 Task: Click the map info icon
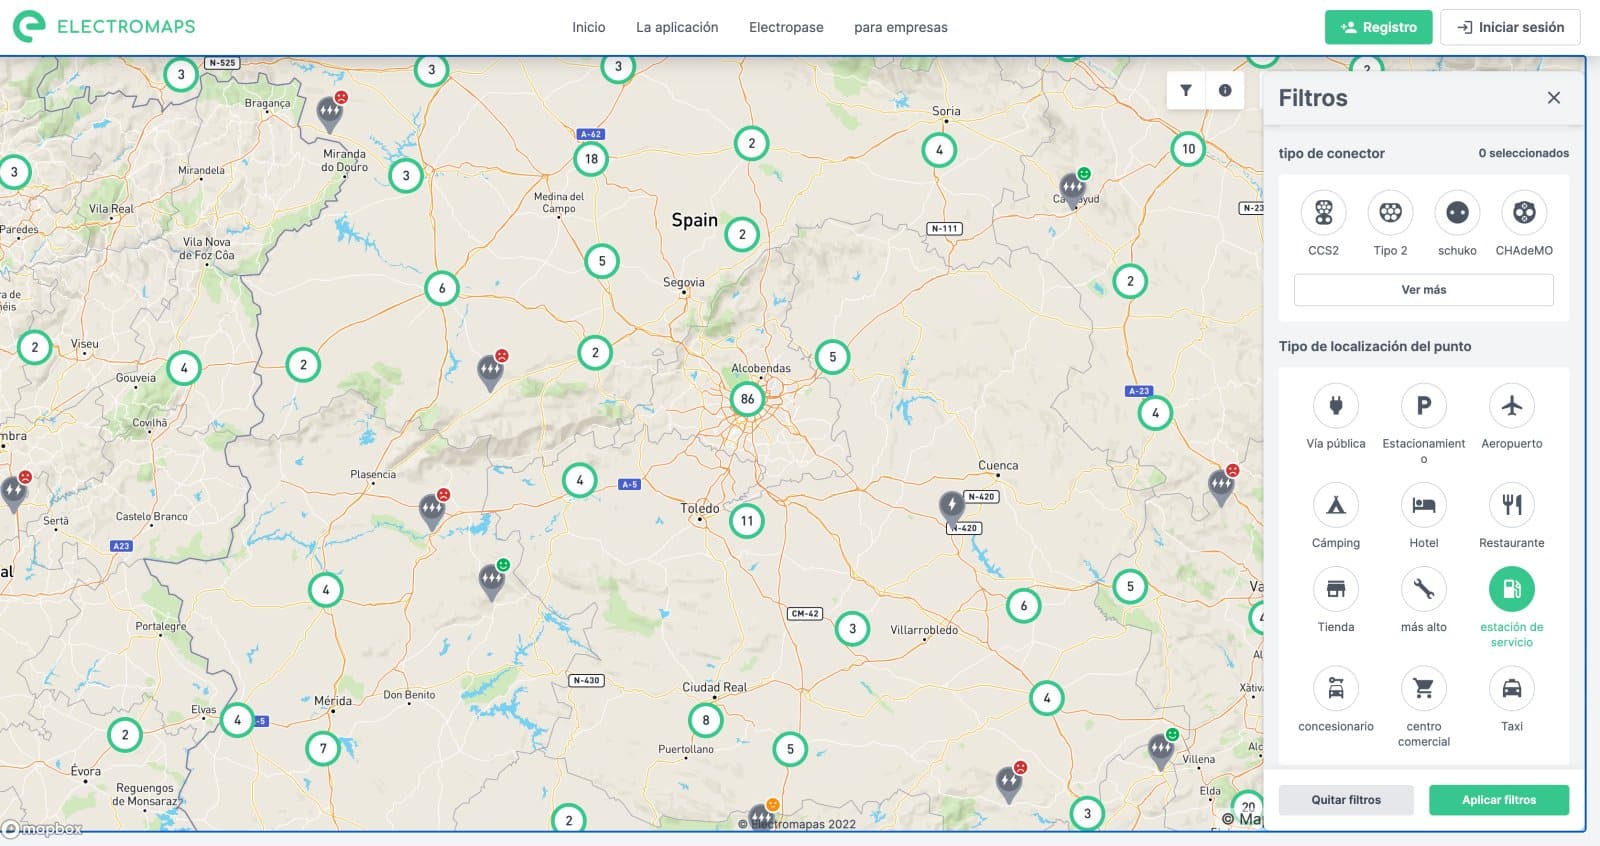point(1225,90)
